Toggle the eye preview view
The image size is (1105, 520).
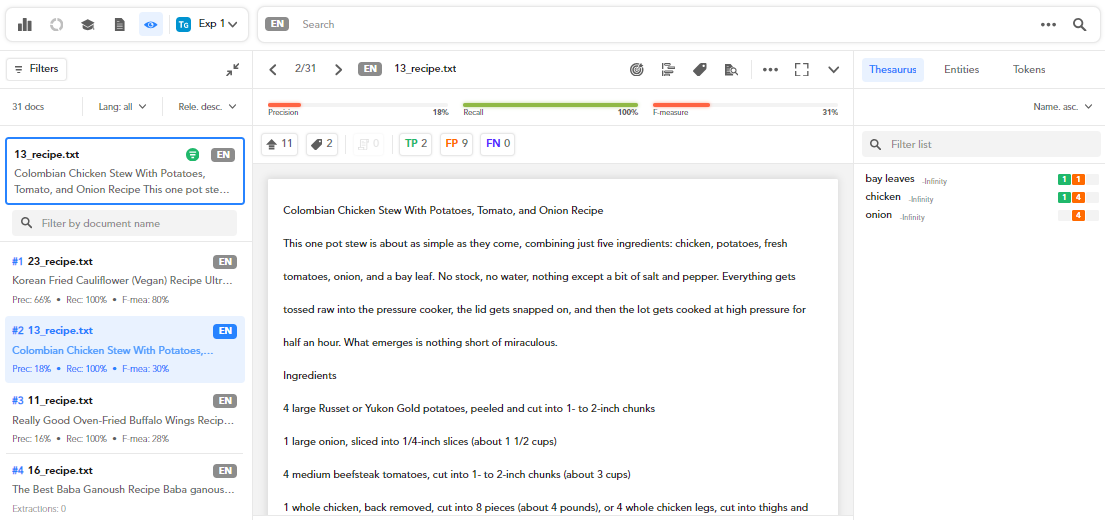[x=150, y=24]
